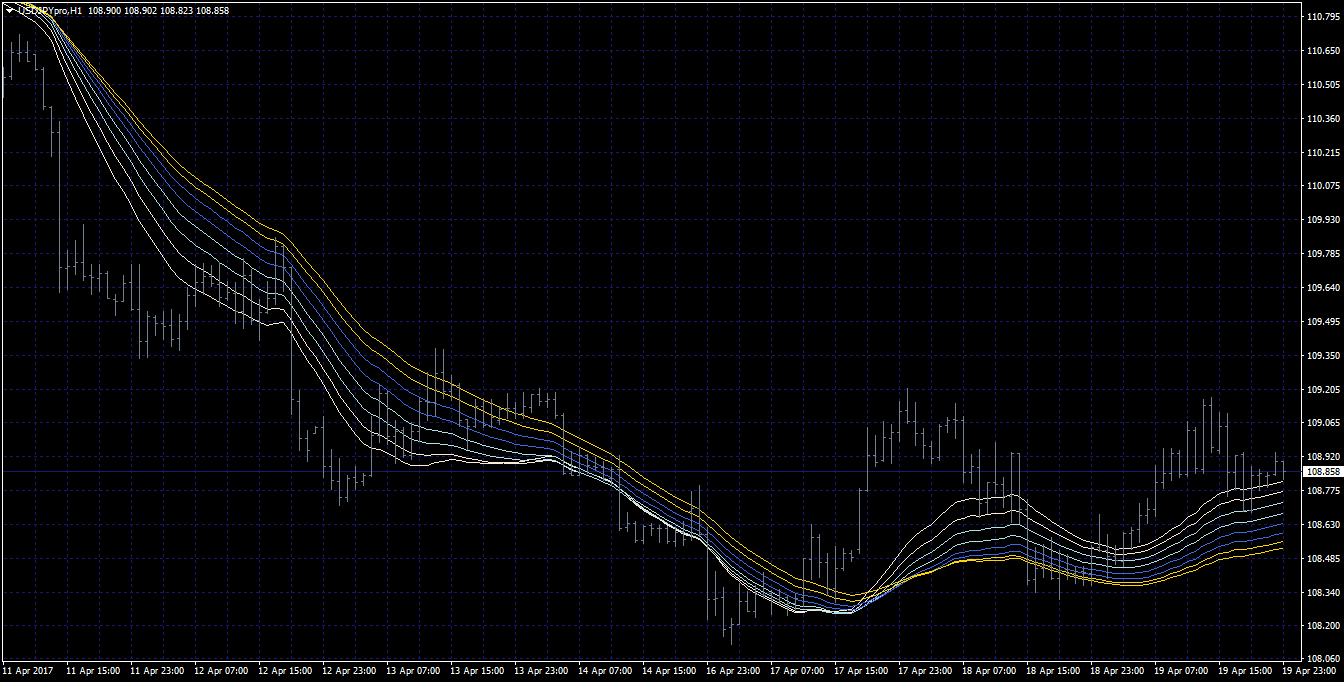
Task: Toggle the one-click trading triangle arrow
Action: coord(9,10)
